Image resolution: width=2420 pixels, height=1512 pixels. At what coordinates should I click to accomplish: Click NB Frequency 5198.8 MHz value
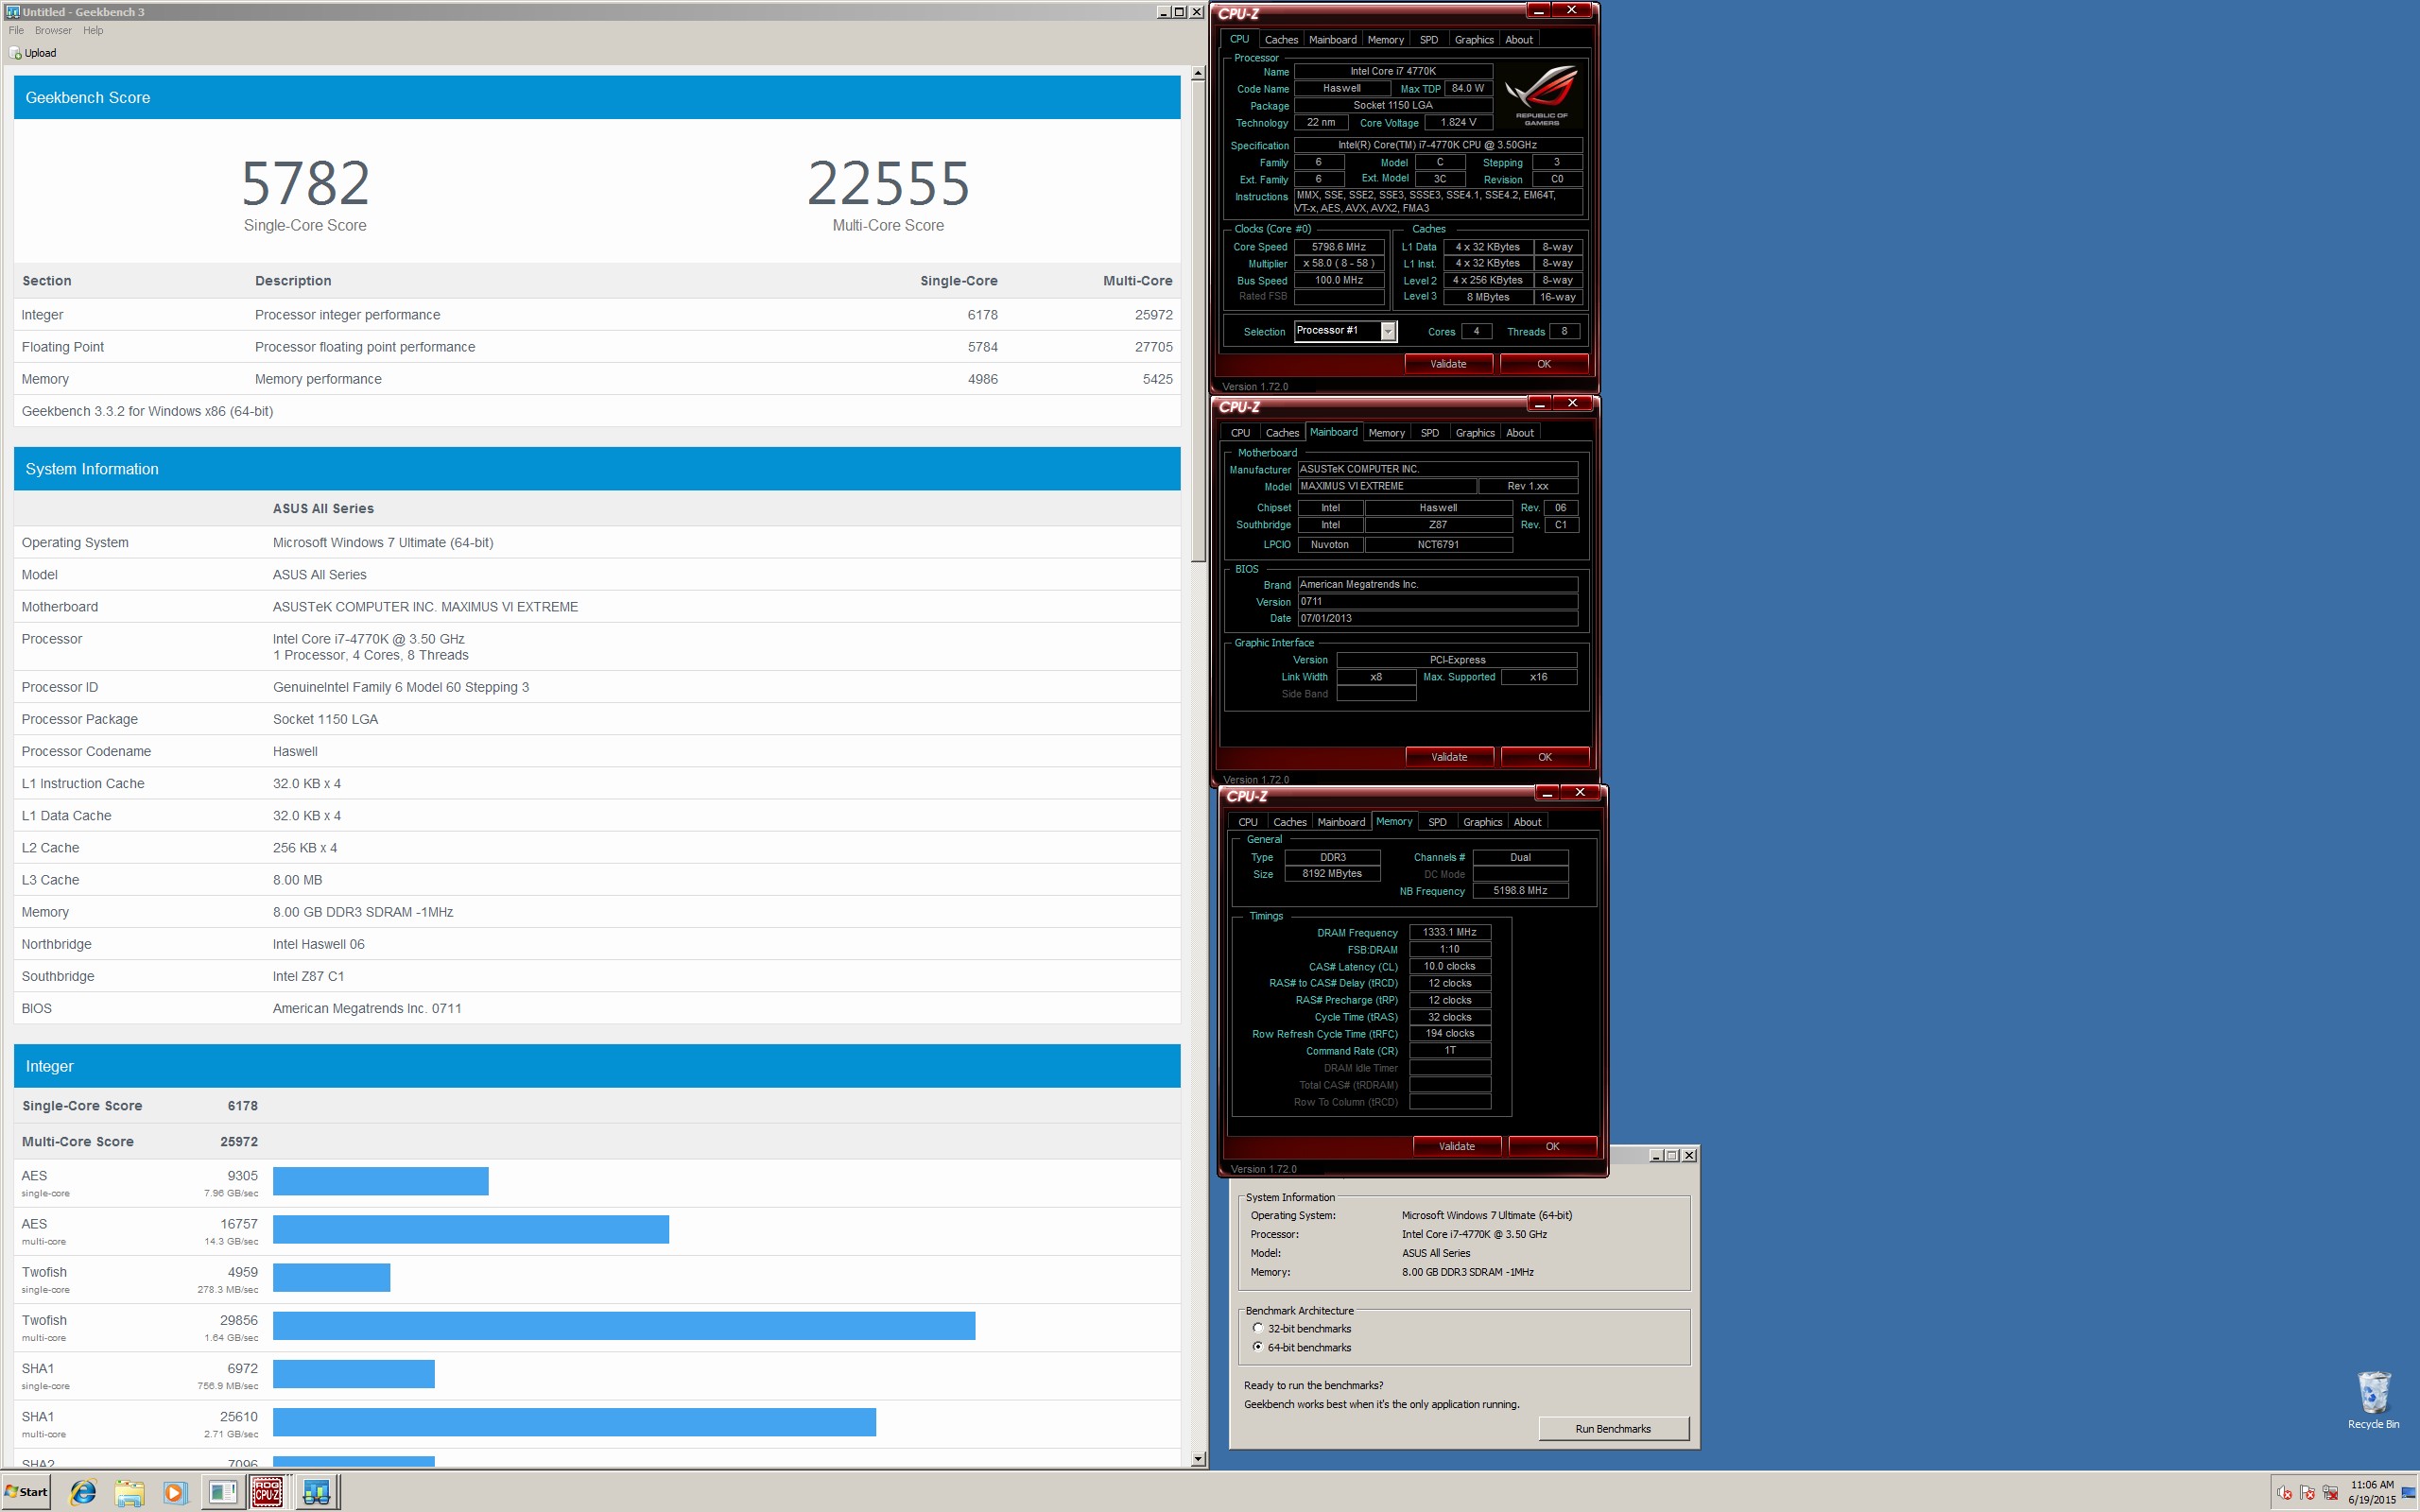click(x=1519, y=891)
